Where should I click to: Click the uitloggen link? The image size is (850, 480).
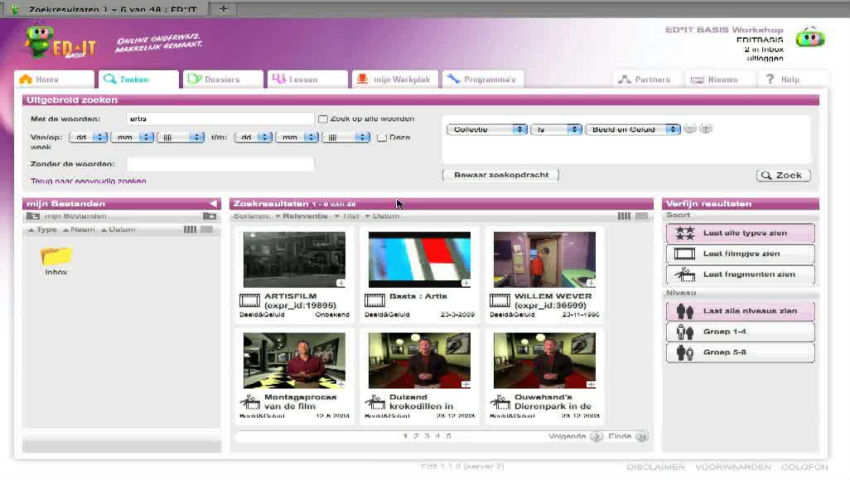pyautogui.click(x=765, y=58)
